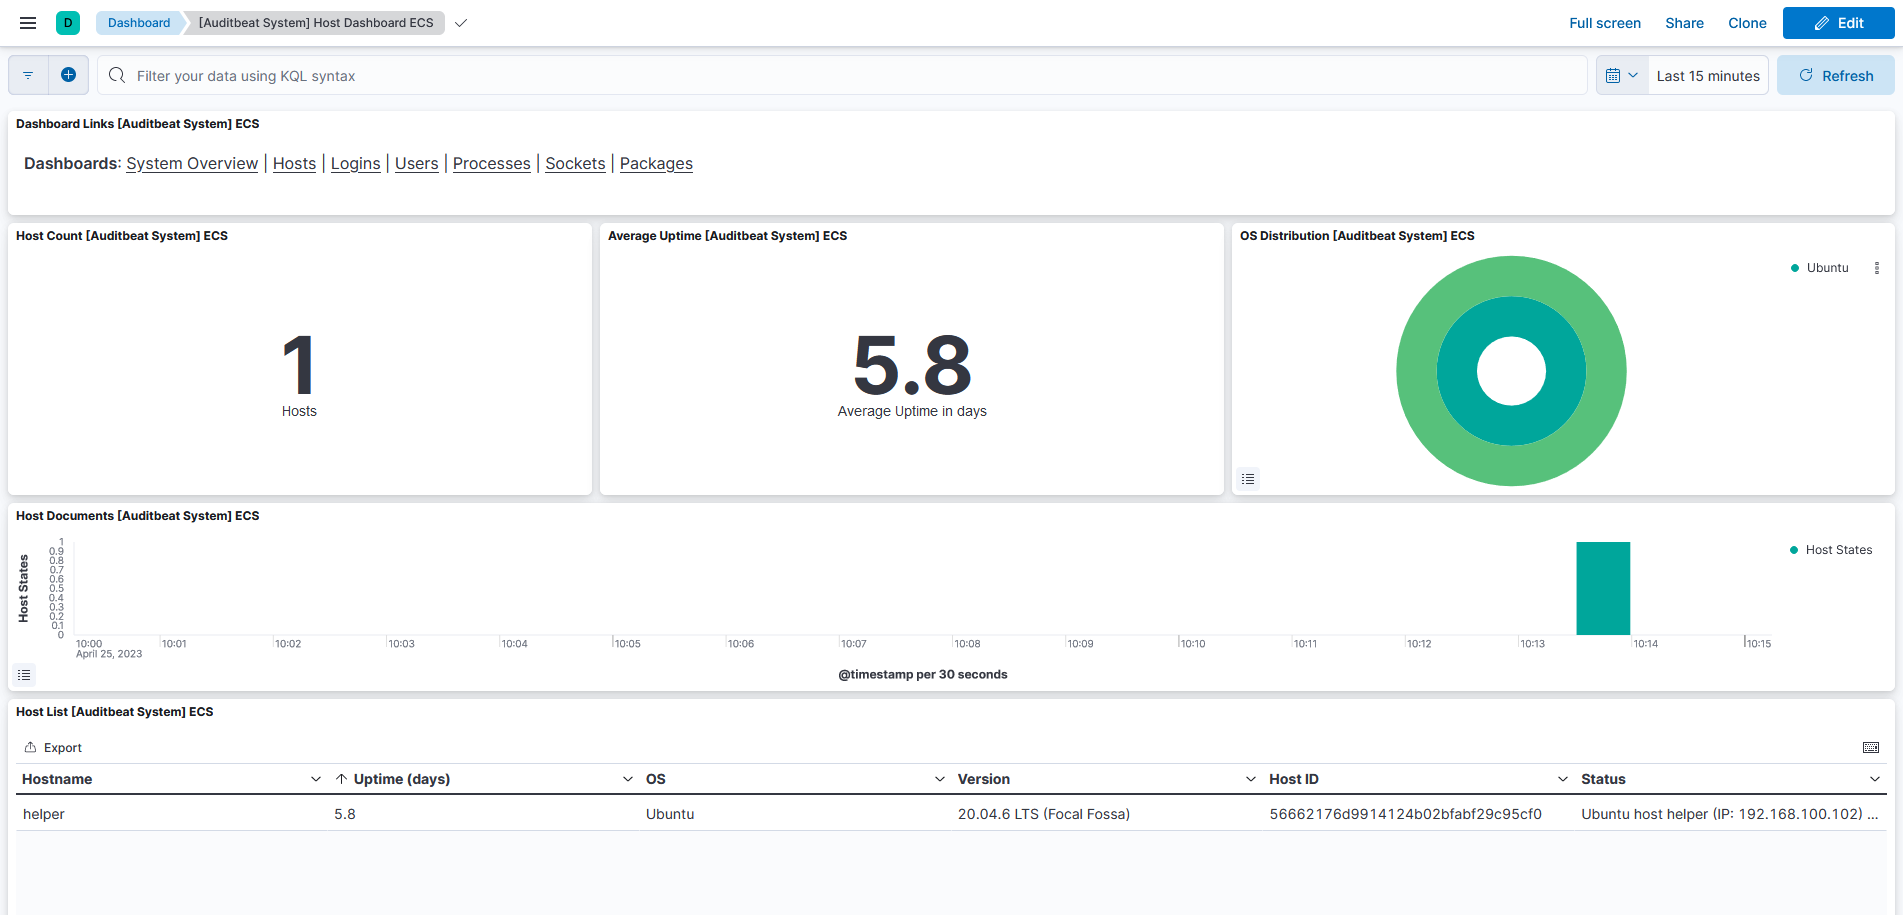Open the System Overview dashboard link
The width and height of the screenshot is (1903, 915).
point(191,163)
